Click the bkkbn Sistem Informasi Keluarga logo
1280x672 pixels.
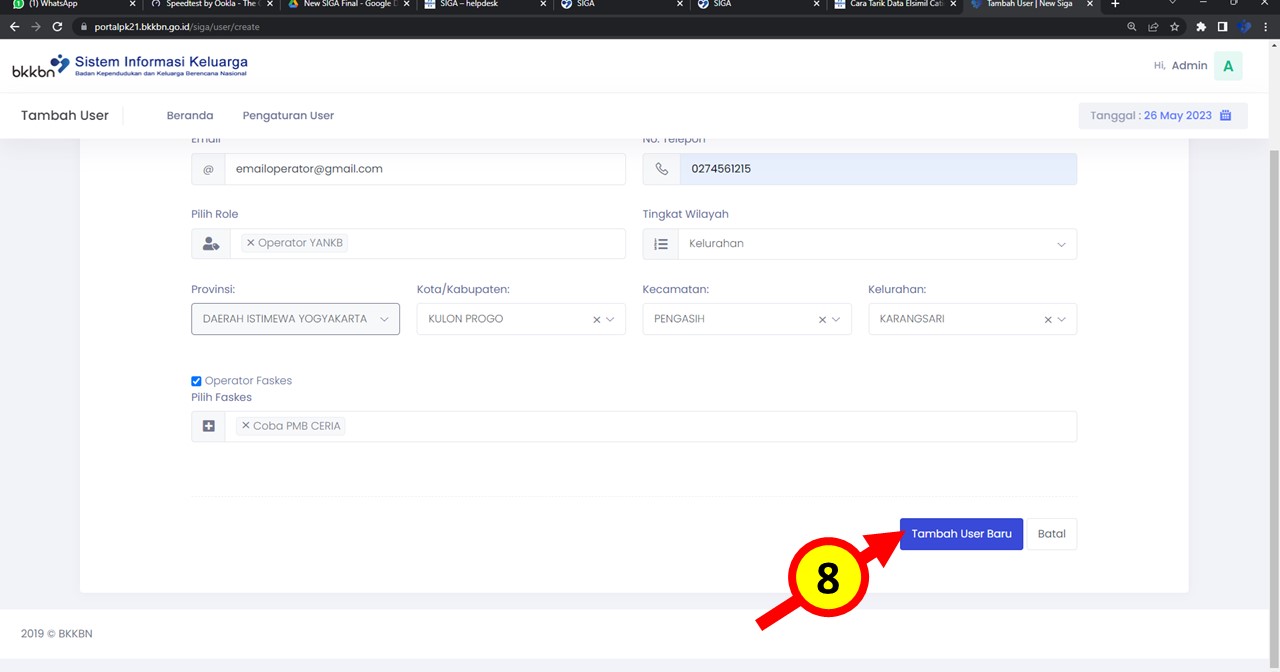pos(130,64)
